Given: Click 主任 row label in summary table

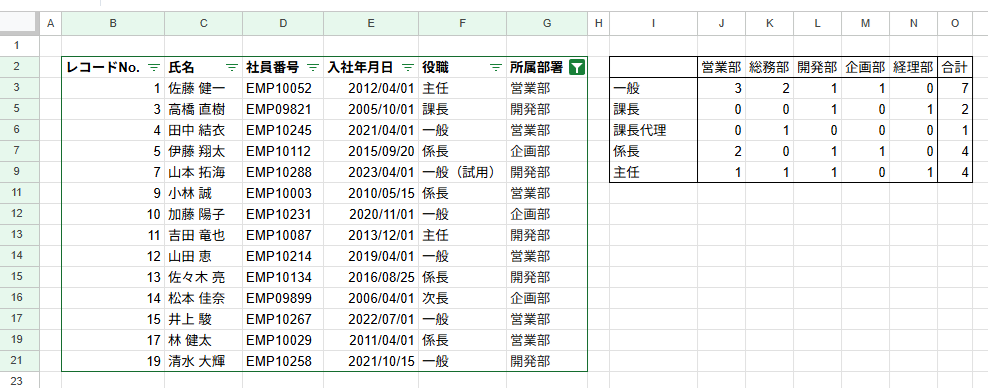Looking at the screenshot, I should click(x=653, y=172).
